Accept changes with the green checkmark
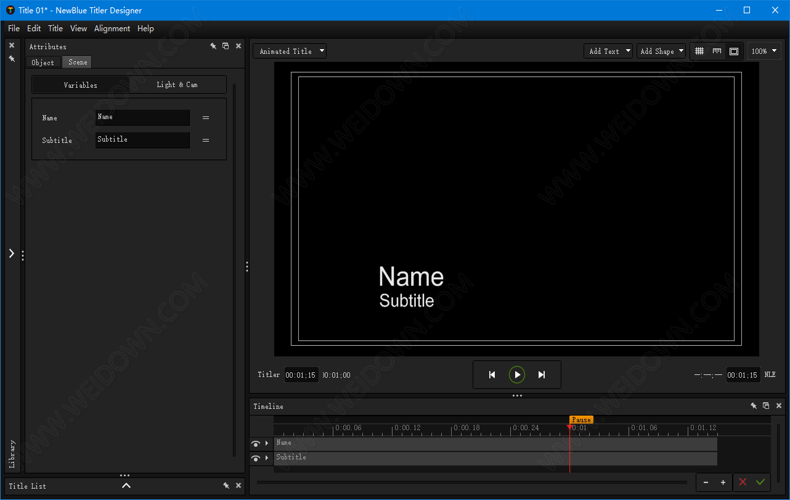Image resolution: width=790 pixels, height=500 pixels. click(x=760, y=482)
